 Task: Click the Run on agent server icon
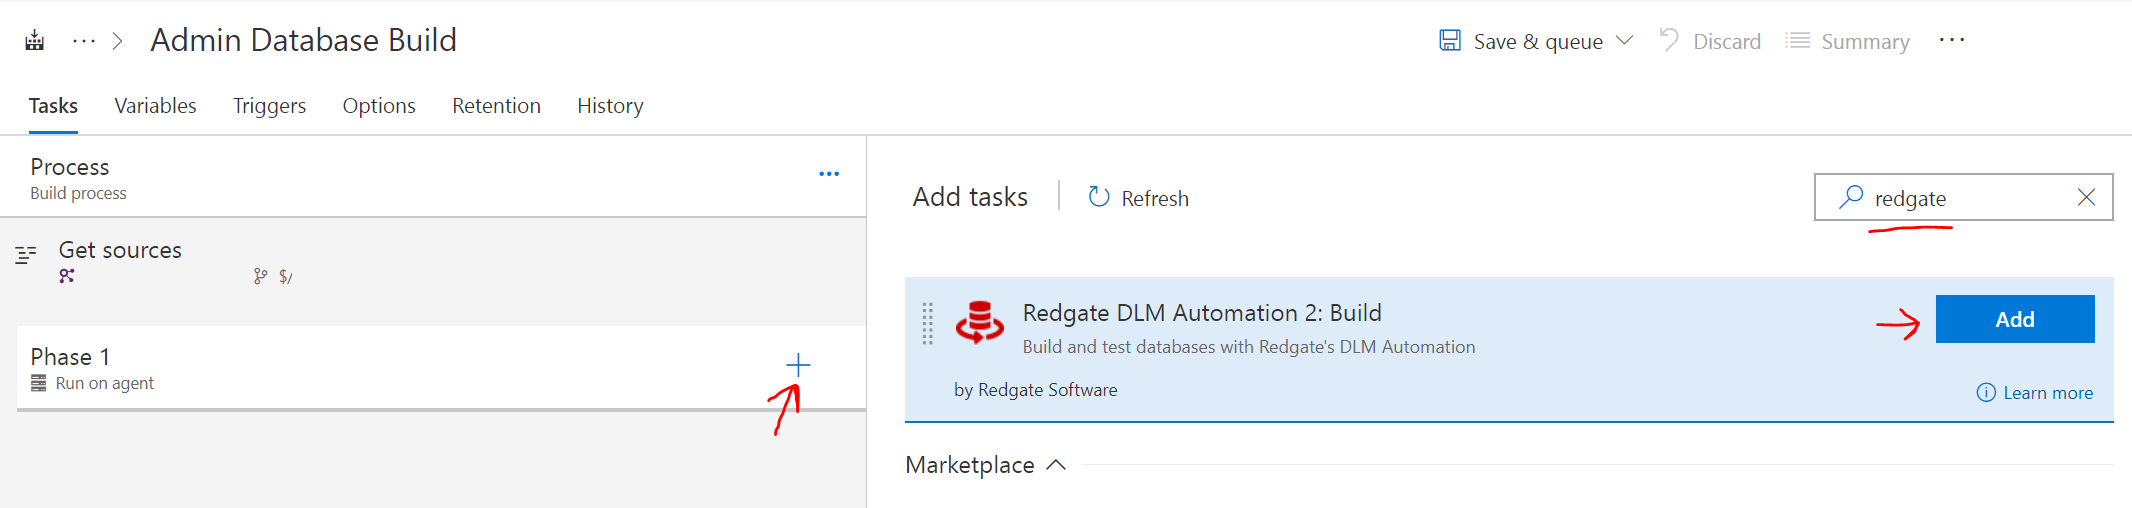point(39,383)
